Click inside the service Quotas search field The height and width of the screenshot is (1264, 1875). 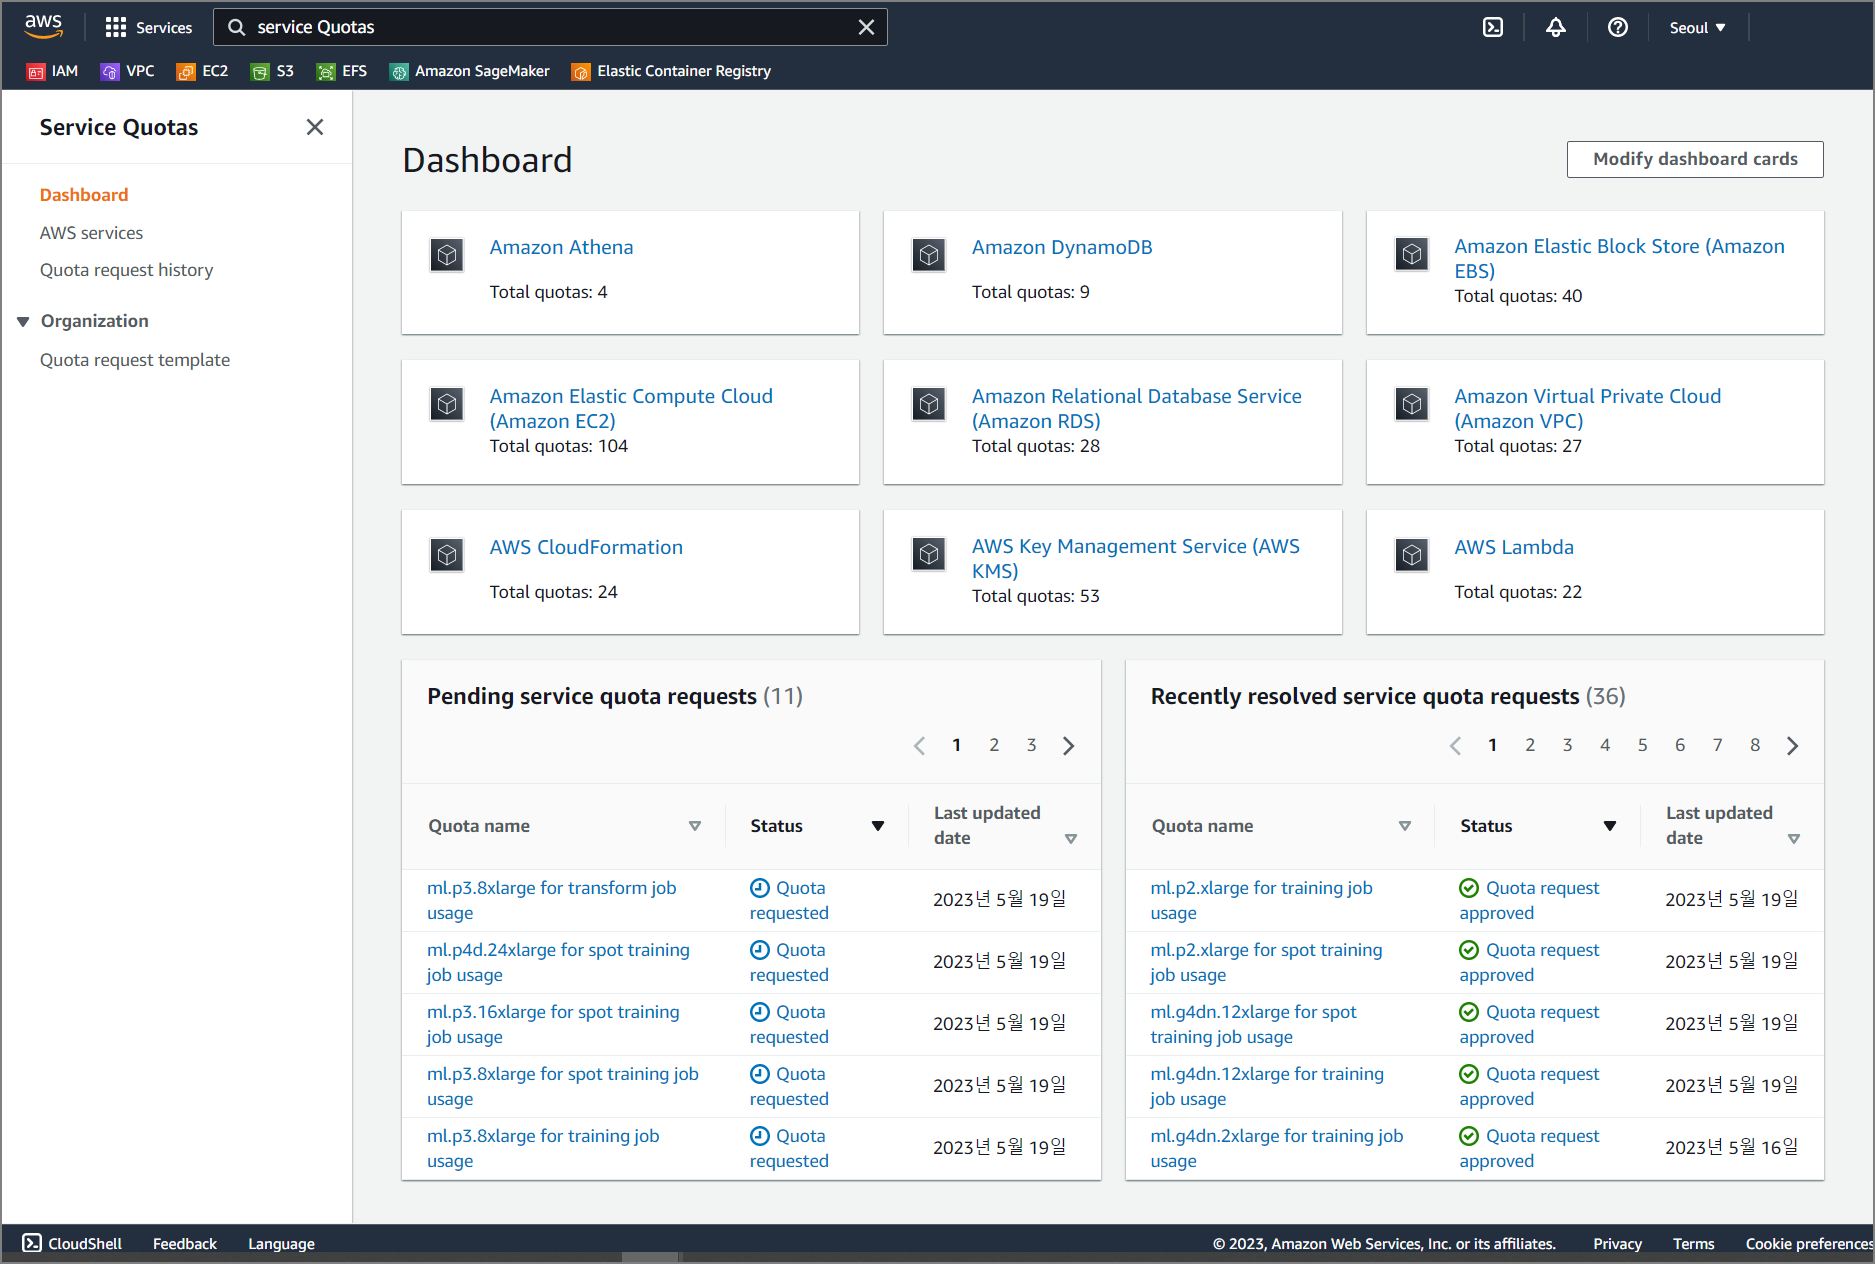tap(550, 27)
